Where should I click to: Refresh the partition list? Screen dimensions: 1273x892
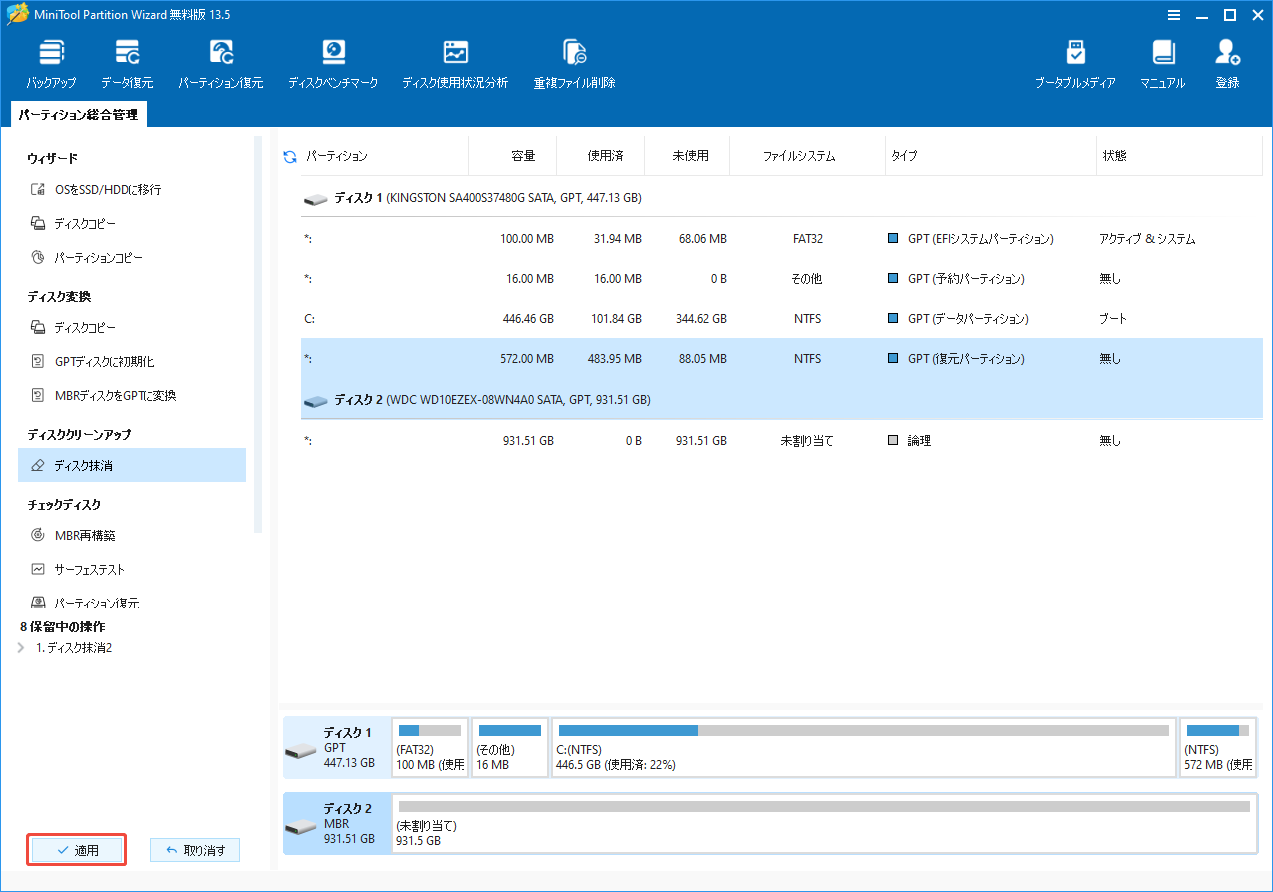[288, 155]
